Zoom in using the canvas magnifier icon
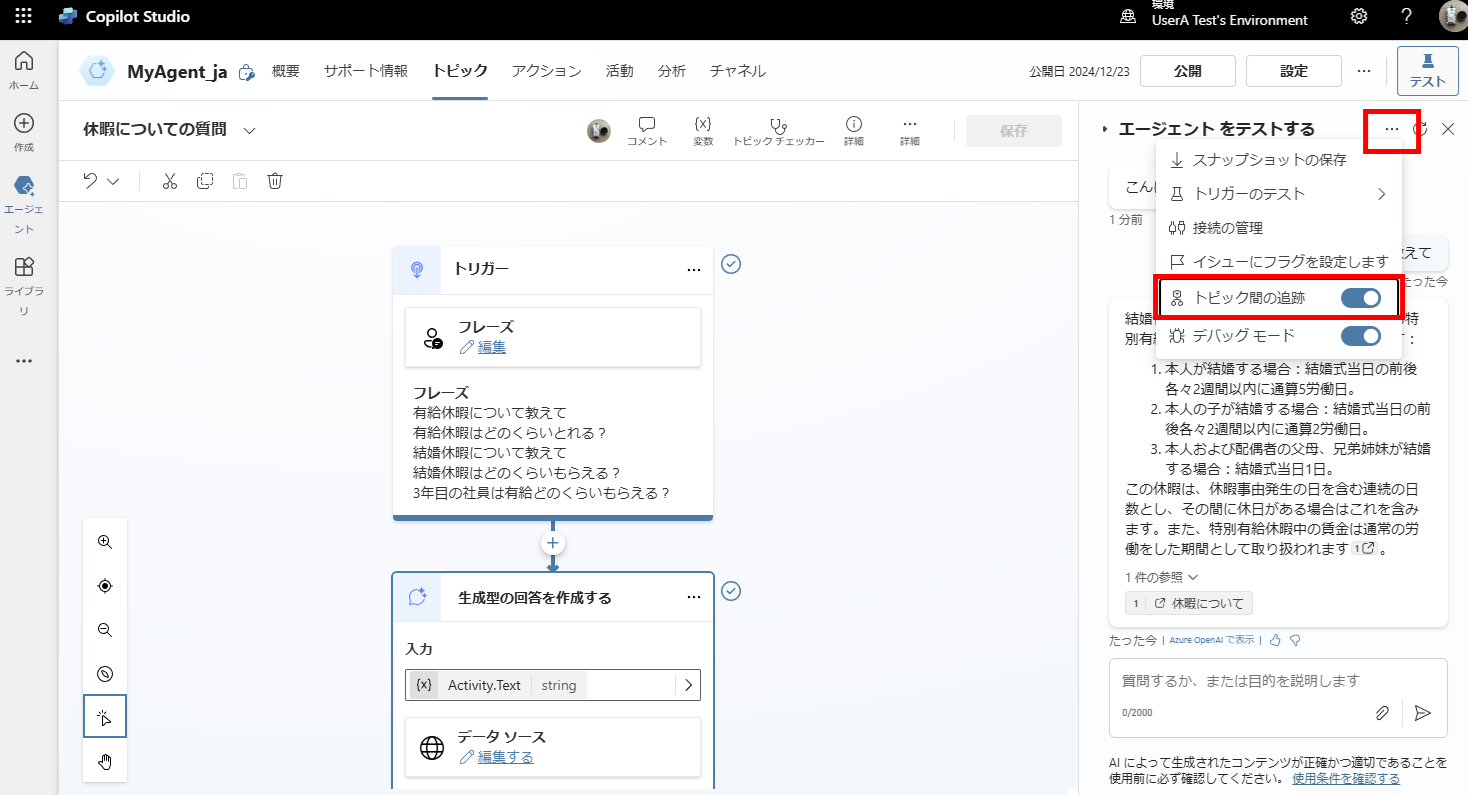The image size is (1468, 795). 104,541
